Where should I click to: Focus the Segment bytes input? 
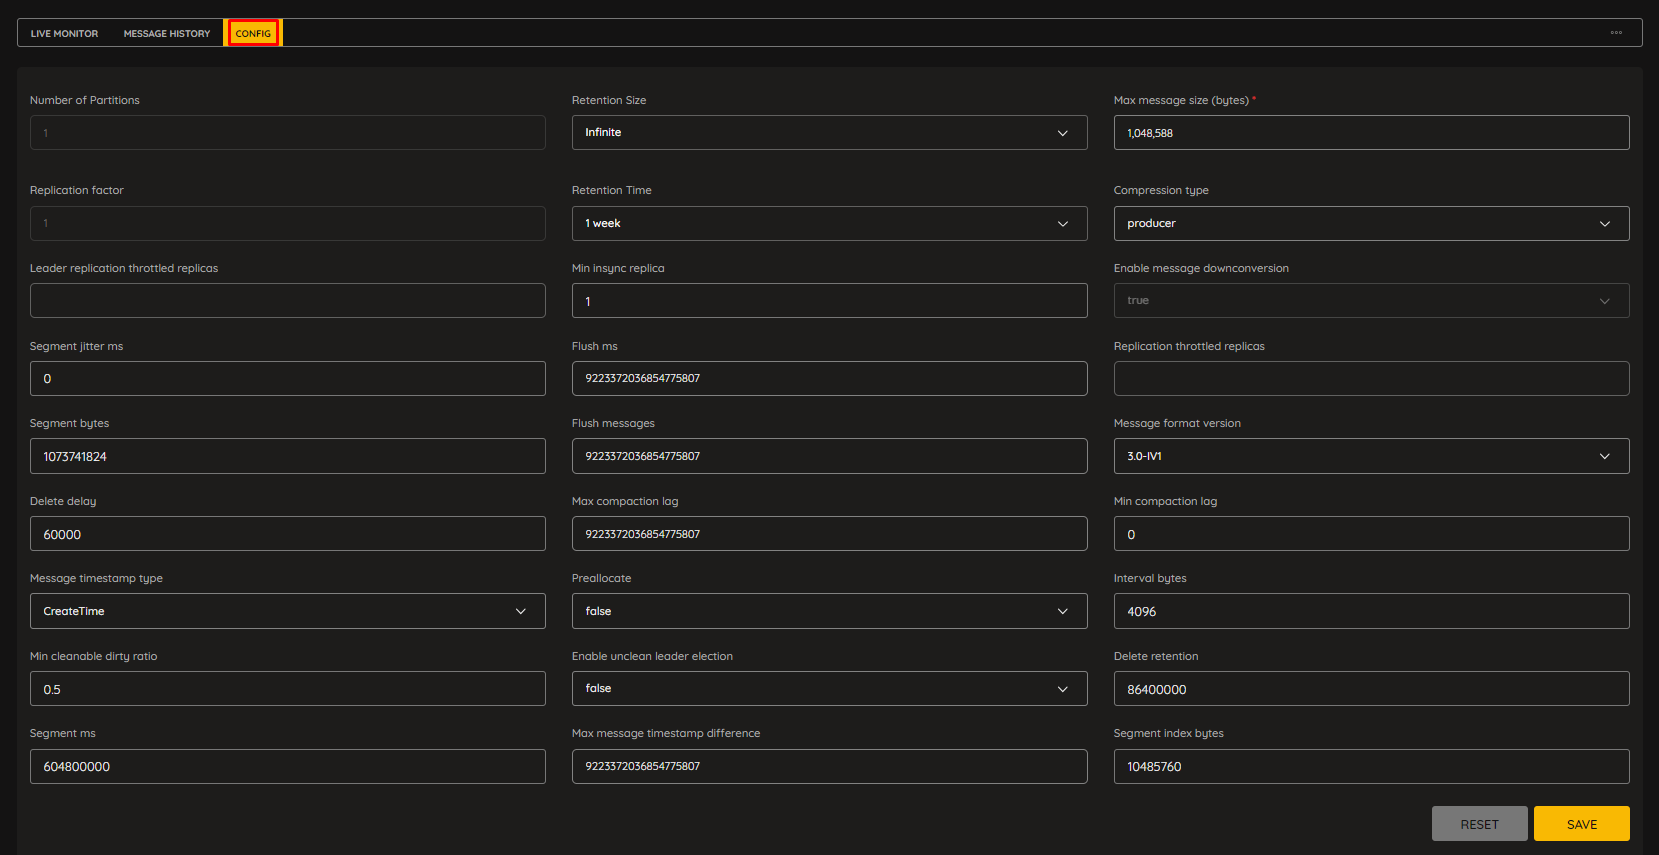pos(287,456)
